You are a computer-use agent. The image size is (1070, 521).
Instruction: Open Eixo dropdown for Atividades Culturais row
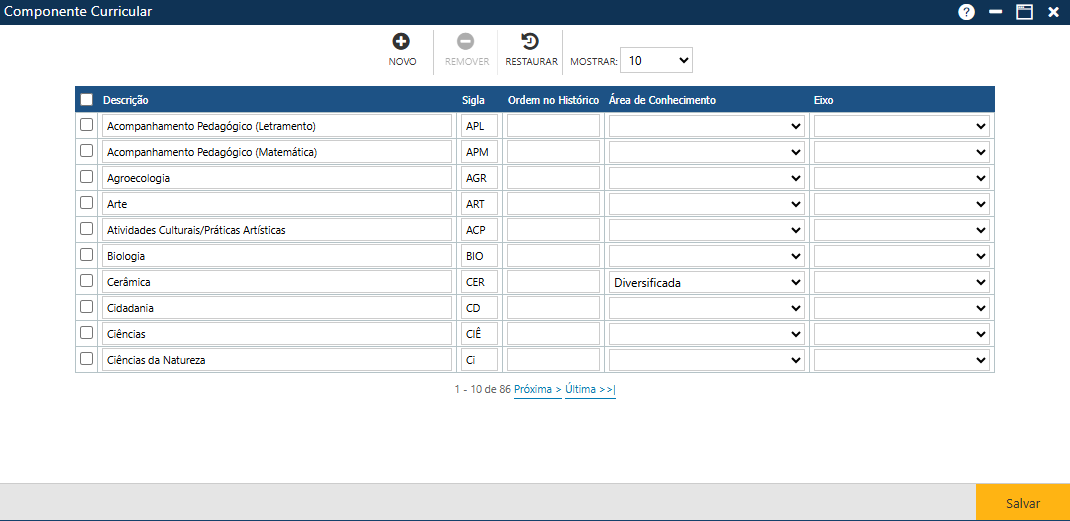tap(901, 229)
